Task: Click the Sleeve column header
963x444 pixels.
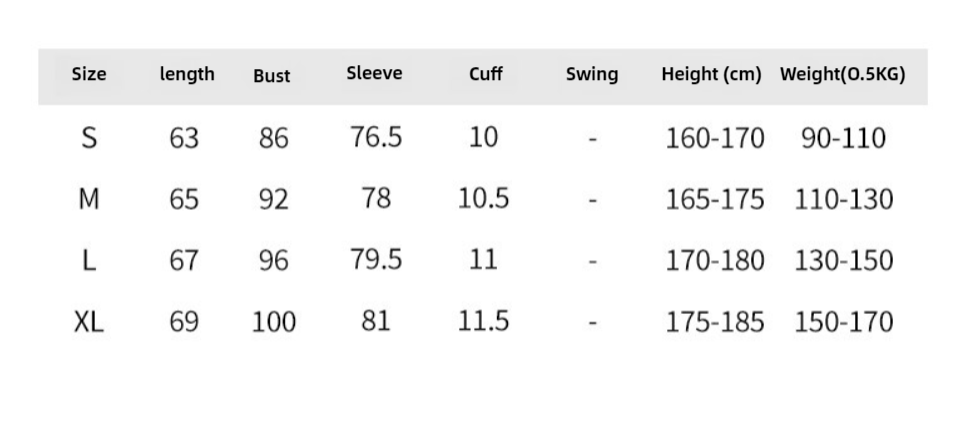Action: (374, 73)
